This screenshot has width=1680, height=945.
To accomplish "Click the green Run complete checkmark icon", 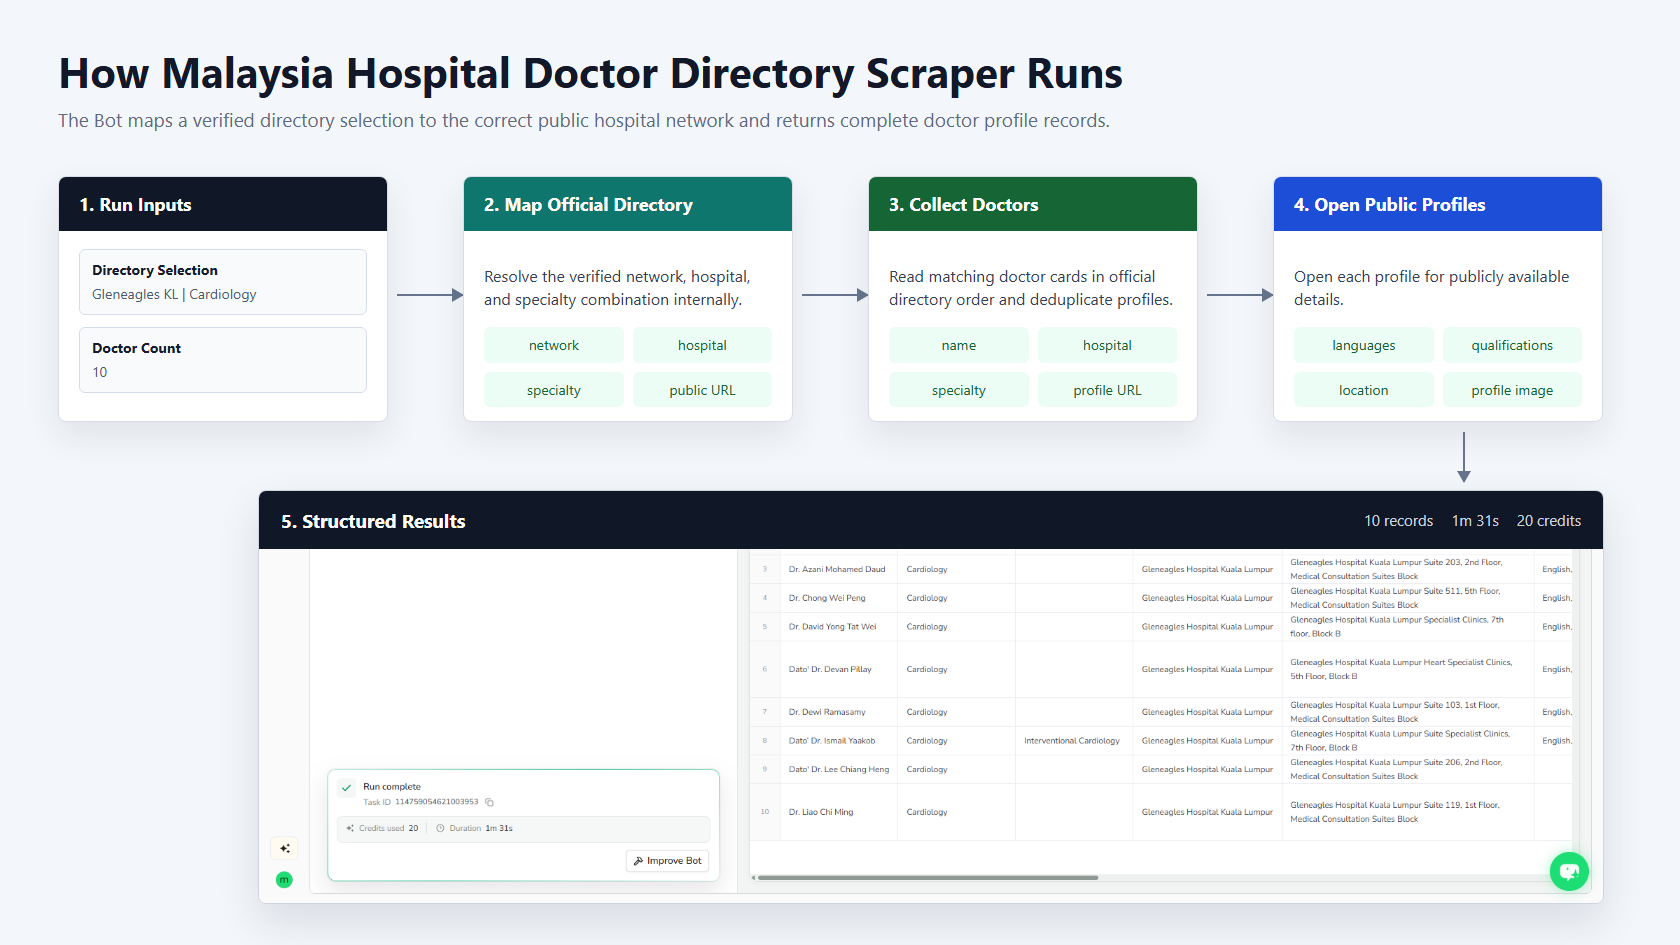I will coord(346,788).
